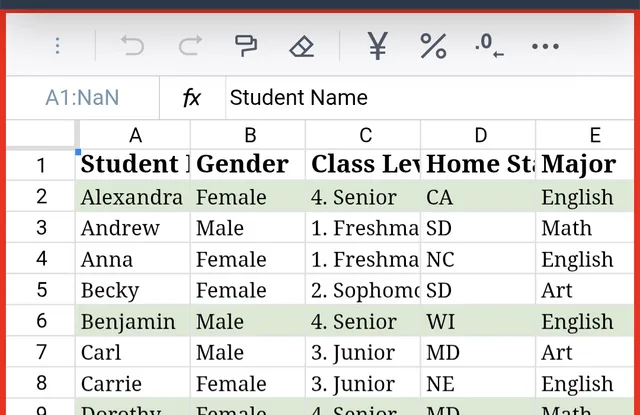The height and width of the screenshot is (415, 640).
Task: Select the paint format roller tool
Action: pyautogui.click(x=246, y=46)
